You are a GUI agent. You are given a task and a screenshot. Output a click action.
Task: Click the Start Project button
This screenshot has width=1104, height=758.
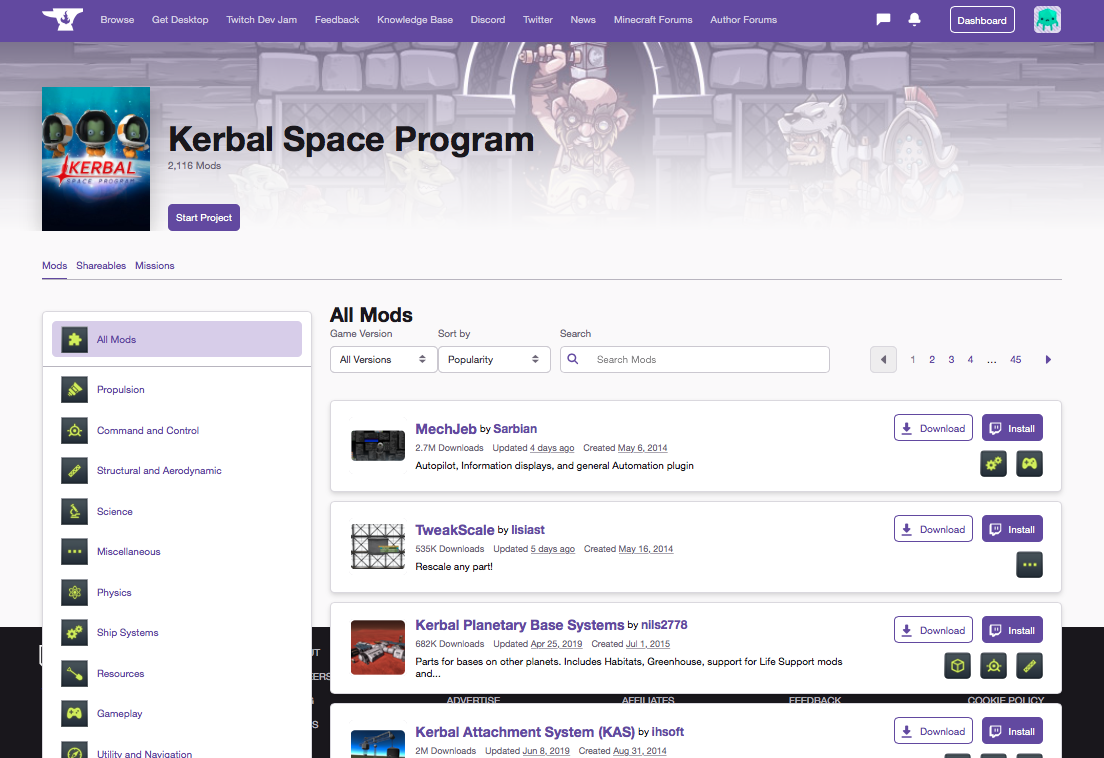click(204, 217)
